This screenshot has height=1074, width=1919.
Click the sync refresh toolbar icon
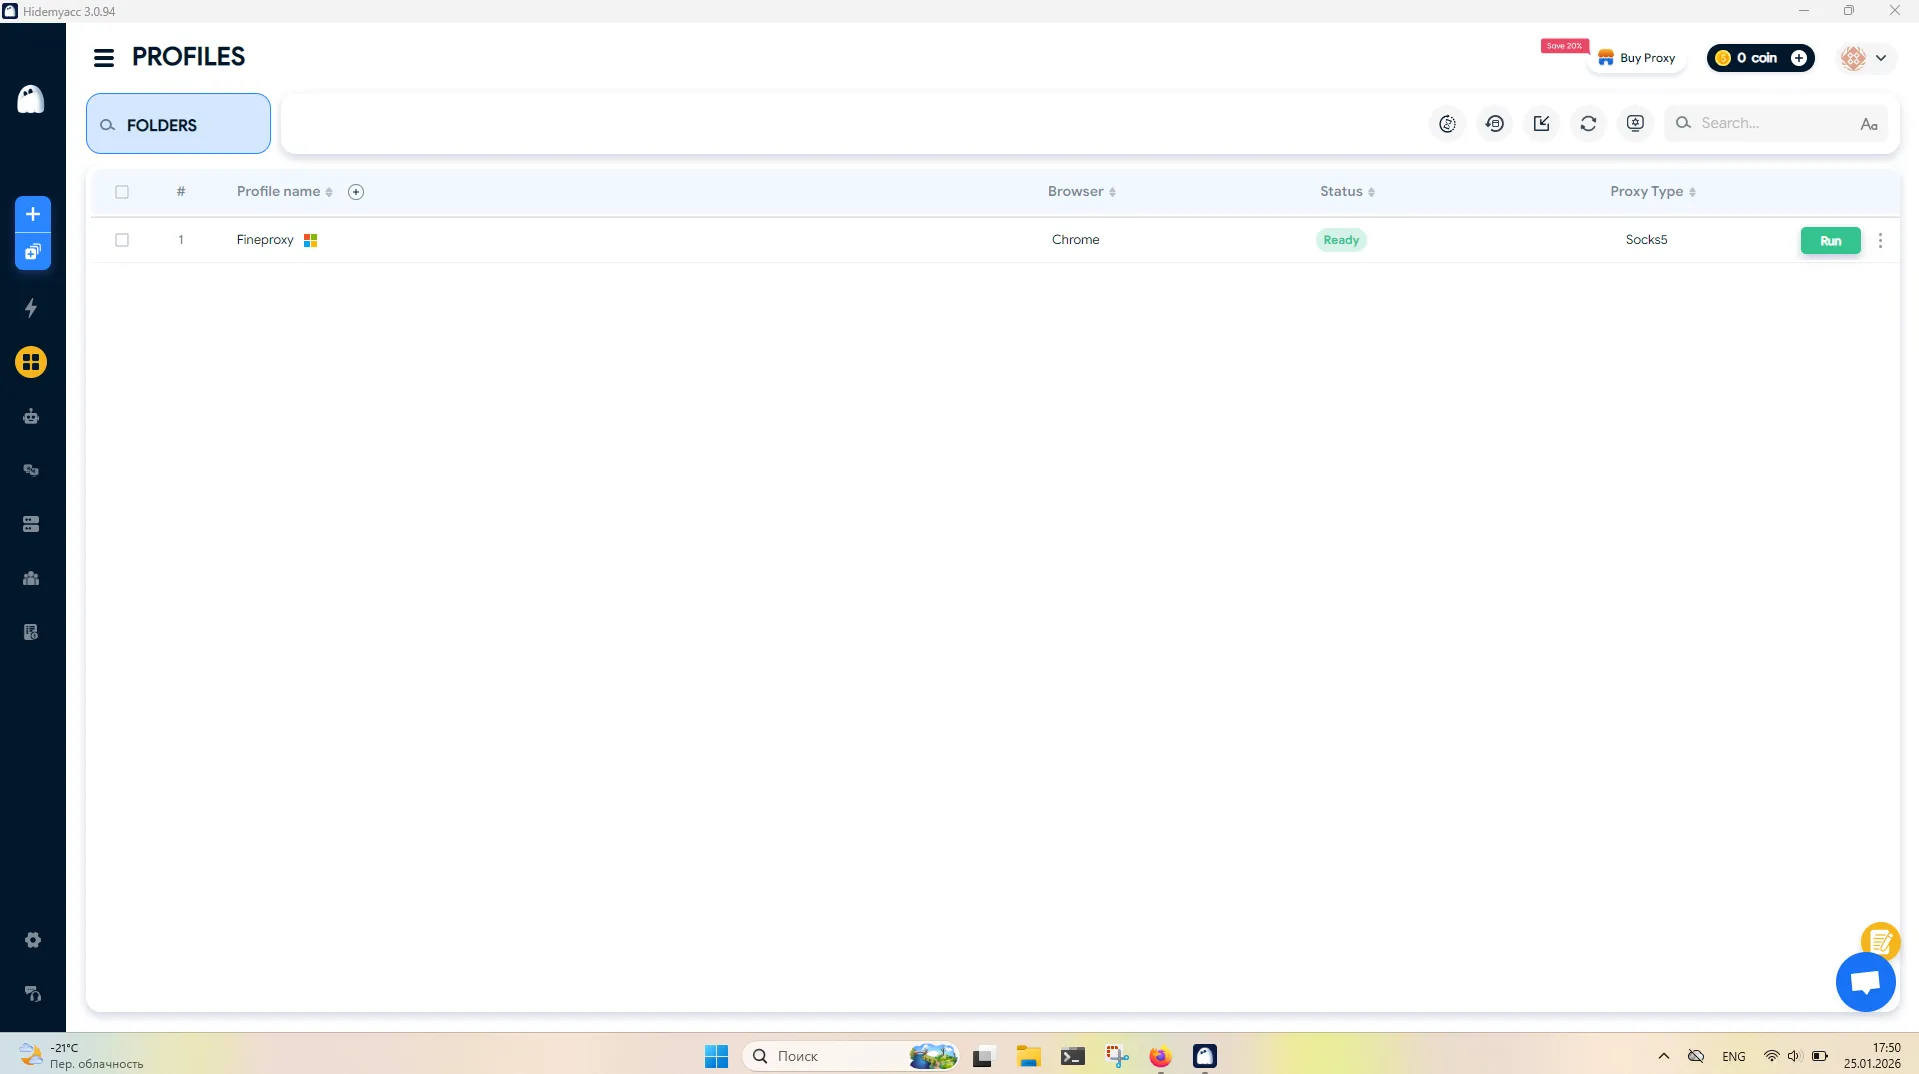pyautogui.click(x=1588, y=124)
